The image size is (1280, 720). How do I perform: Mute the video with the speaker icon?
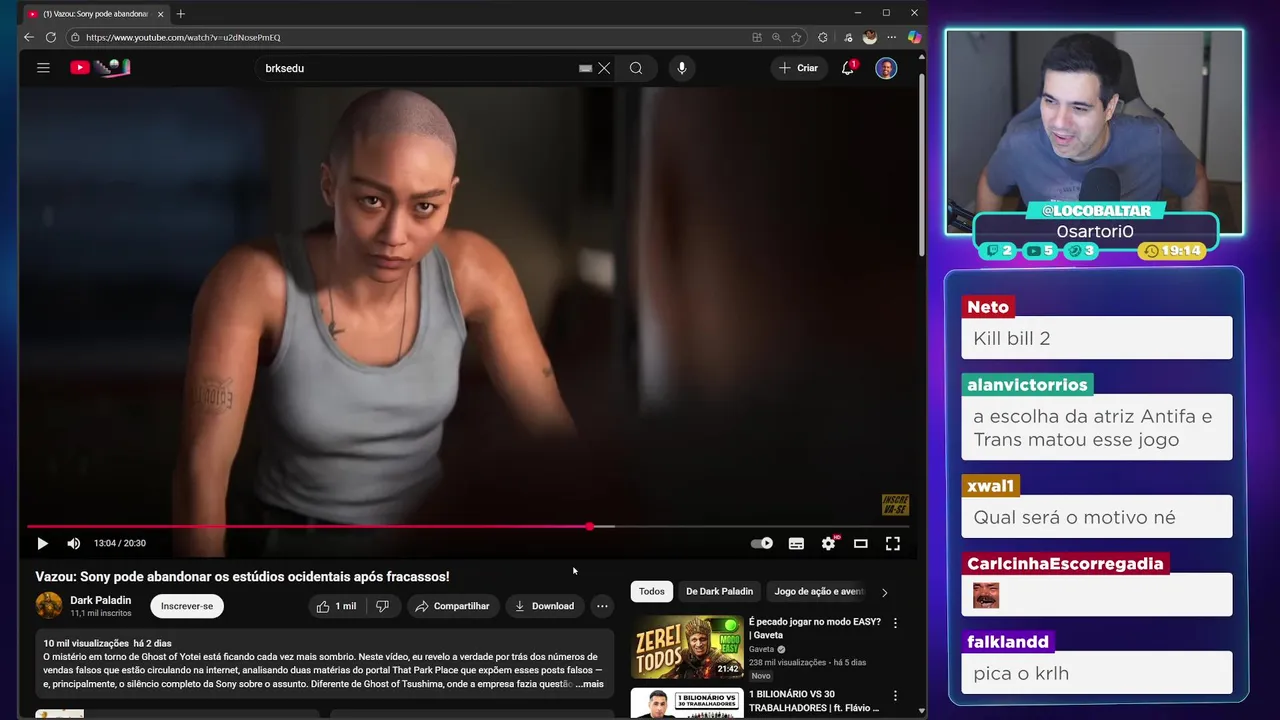click(x=73, y=543)
